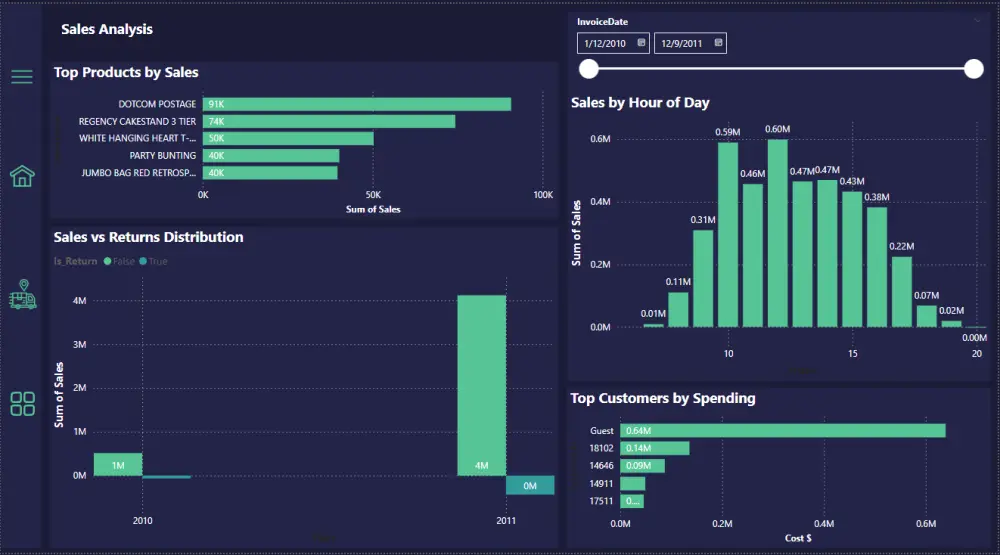Select the 2011 sales bar labeled 4M

point(482,385)
